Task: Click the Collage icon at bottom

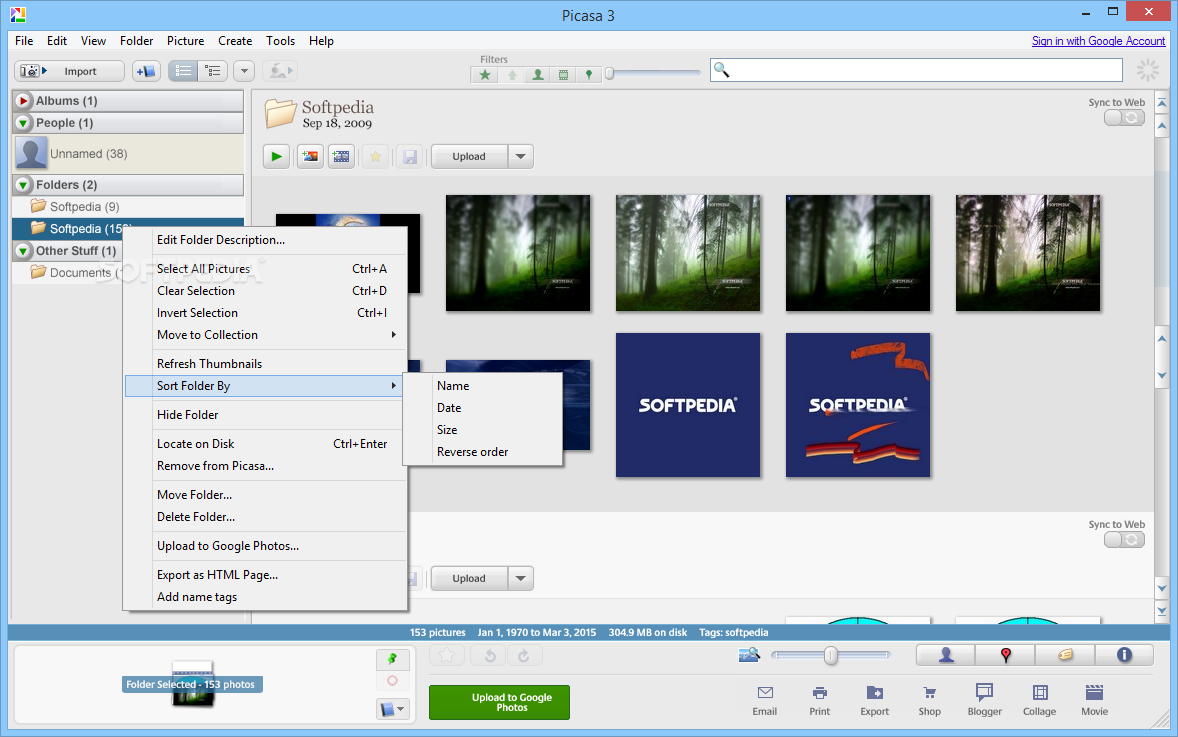Action: [x=1040, y=700]
